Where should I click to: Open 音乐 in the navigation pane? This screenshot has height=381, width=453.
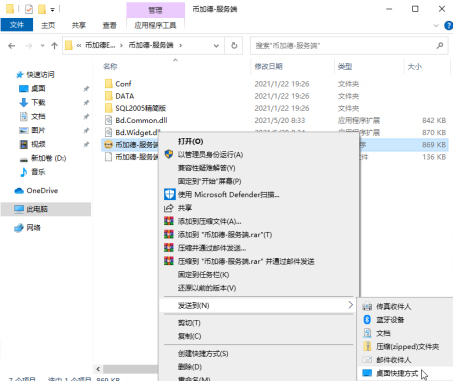38,172
